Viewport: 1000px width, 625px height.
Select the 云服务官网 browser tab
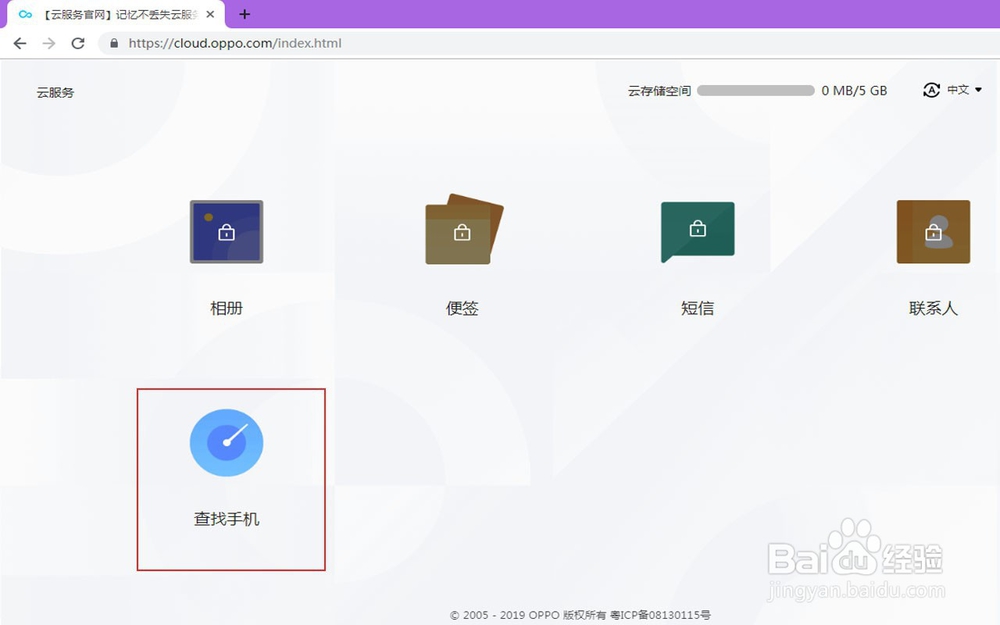[116, 14]
